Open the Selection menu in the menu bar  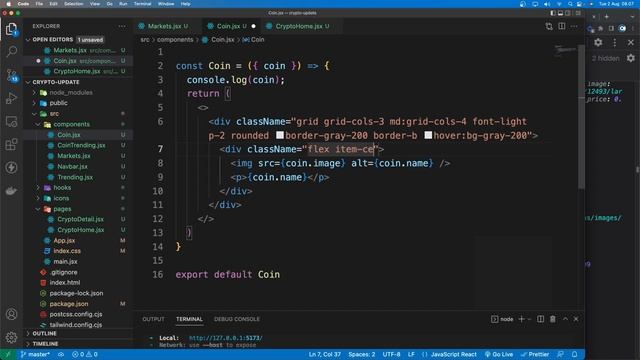coord(73,4)
